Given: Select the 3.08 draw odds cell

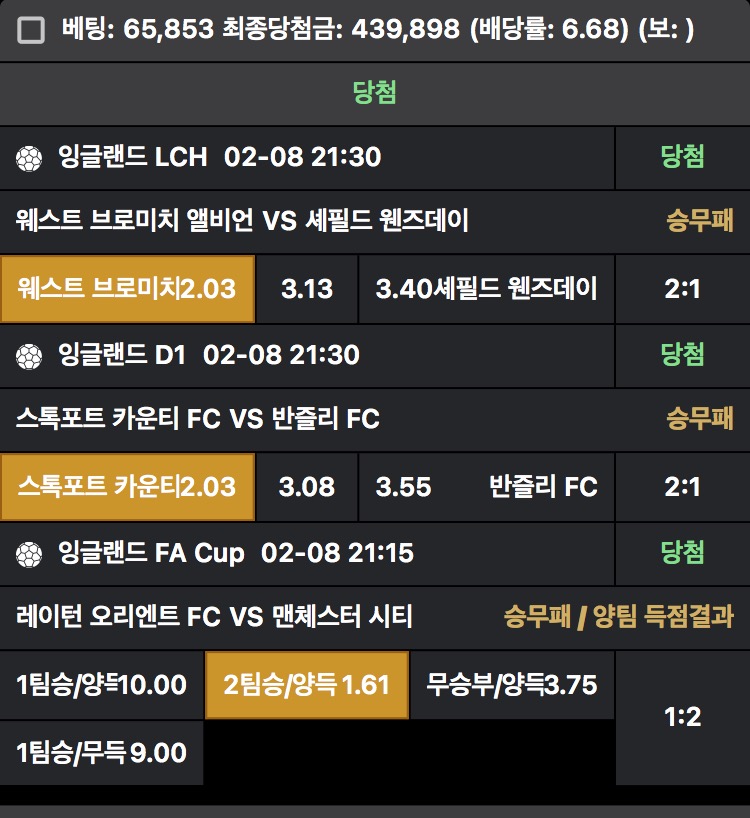Looking at the screenshot, I should (x=307, y=487).
